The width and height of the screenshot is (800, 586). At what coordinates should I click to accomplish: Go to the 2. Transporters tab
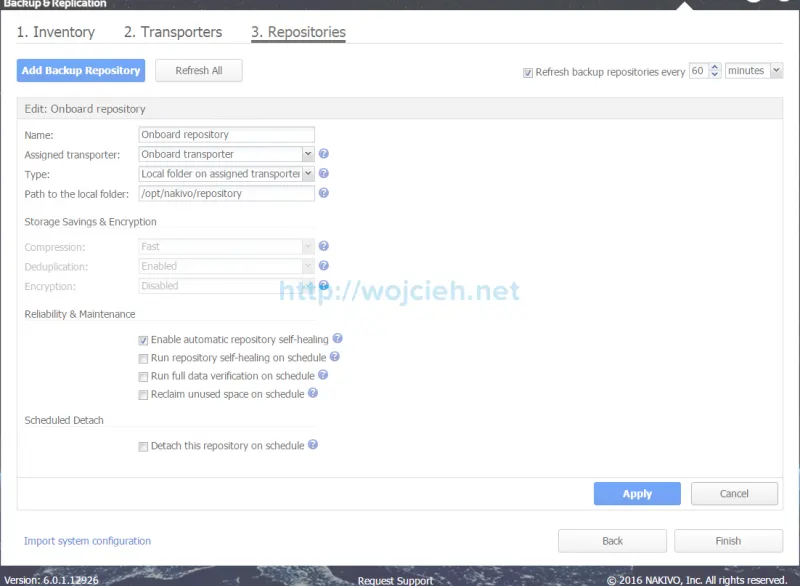(x=173, y=32)
